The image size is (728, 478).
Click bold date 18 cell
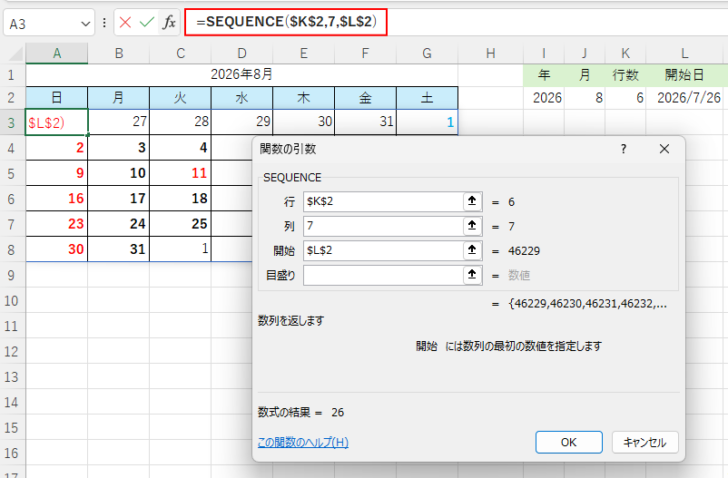tap(181, 199)
